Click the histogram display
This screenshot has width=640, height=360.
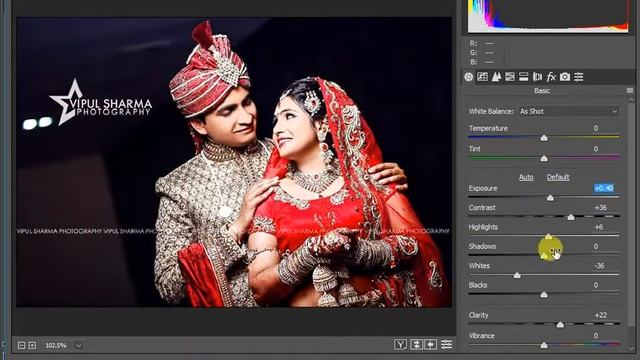pos(548,16)
